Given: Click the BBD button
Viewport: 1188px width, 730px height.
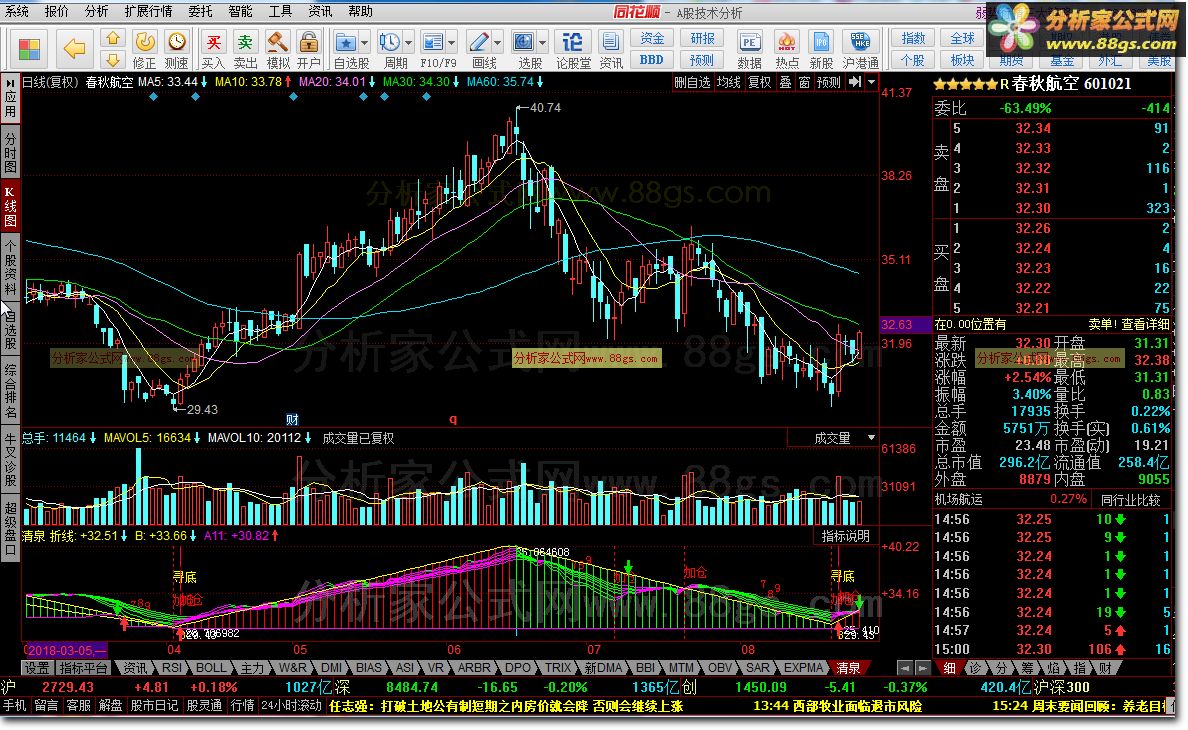Looking at the screenshot, I should [652, 60].
